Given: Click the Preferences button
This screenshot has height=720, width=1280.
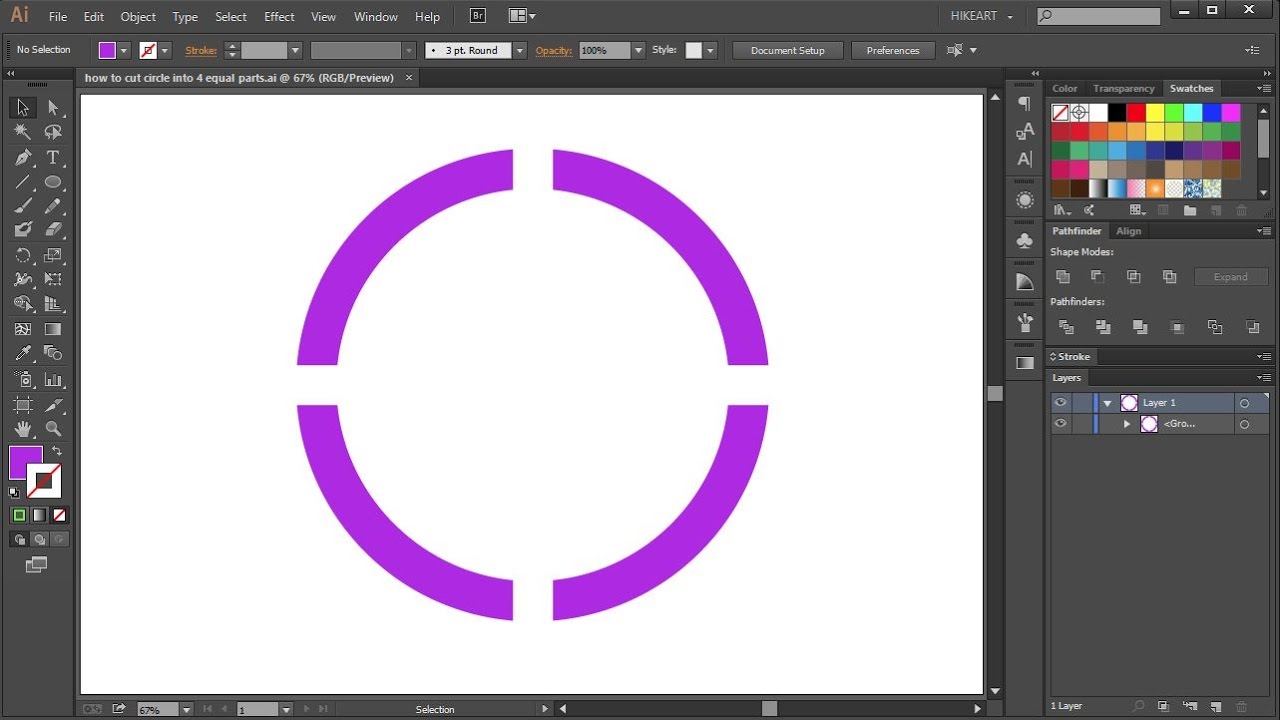Looking at the screenshot, I should (893, 50).
